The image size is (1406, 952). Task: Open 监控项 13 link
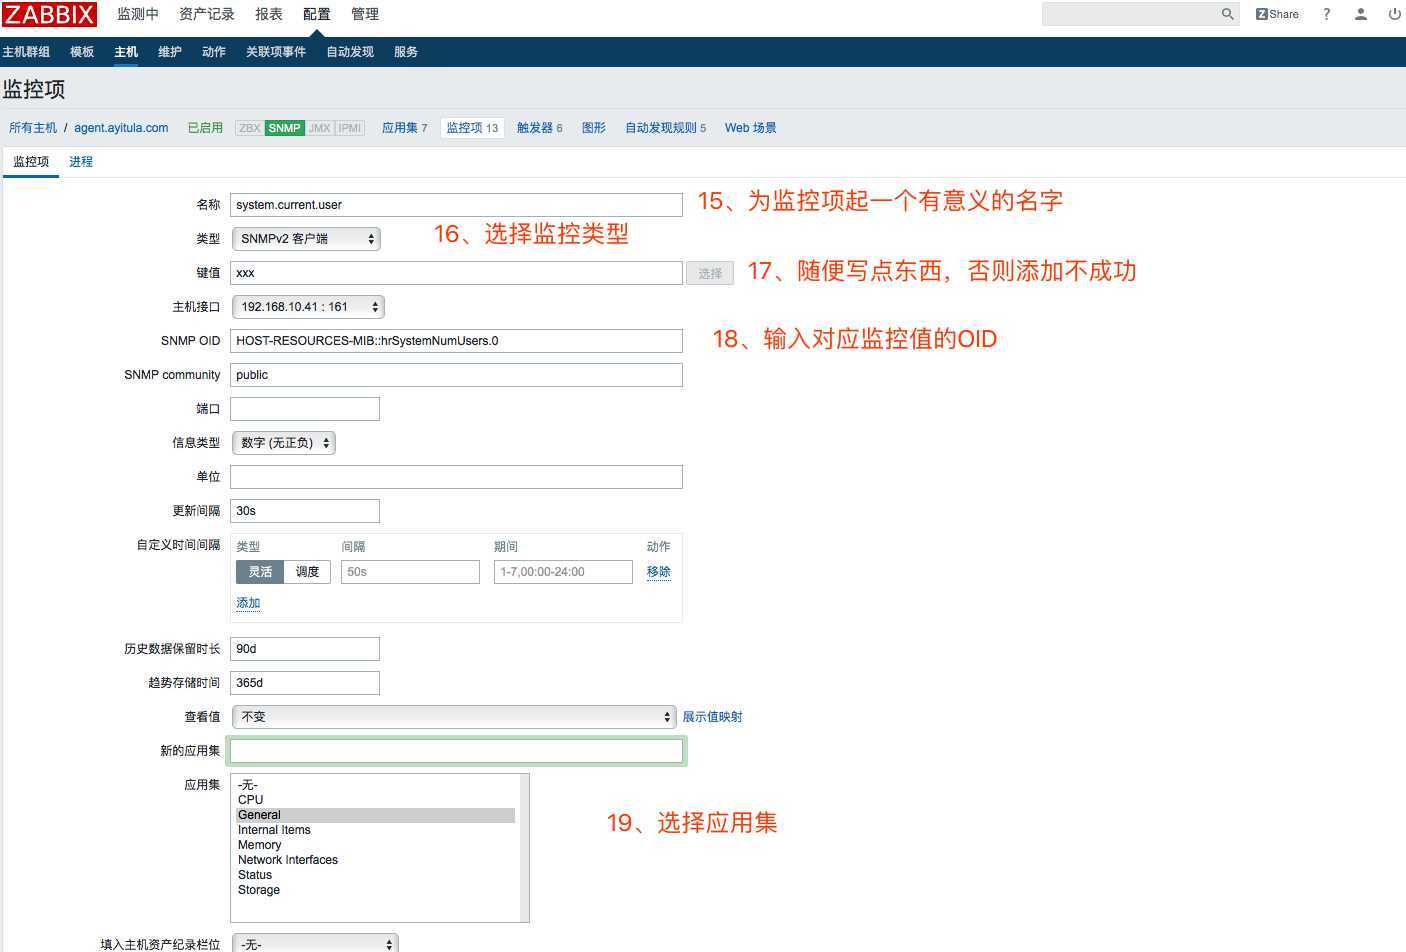click(x=472, y=128)
